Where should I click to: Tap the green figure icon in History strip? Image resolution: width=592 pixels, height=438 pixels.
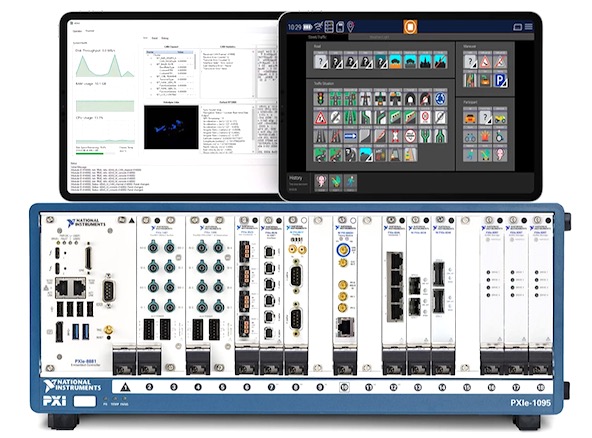336,183
